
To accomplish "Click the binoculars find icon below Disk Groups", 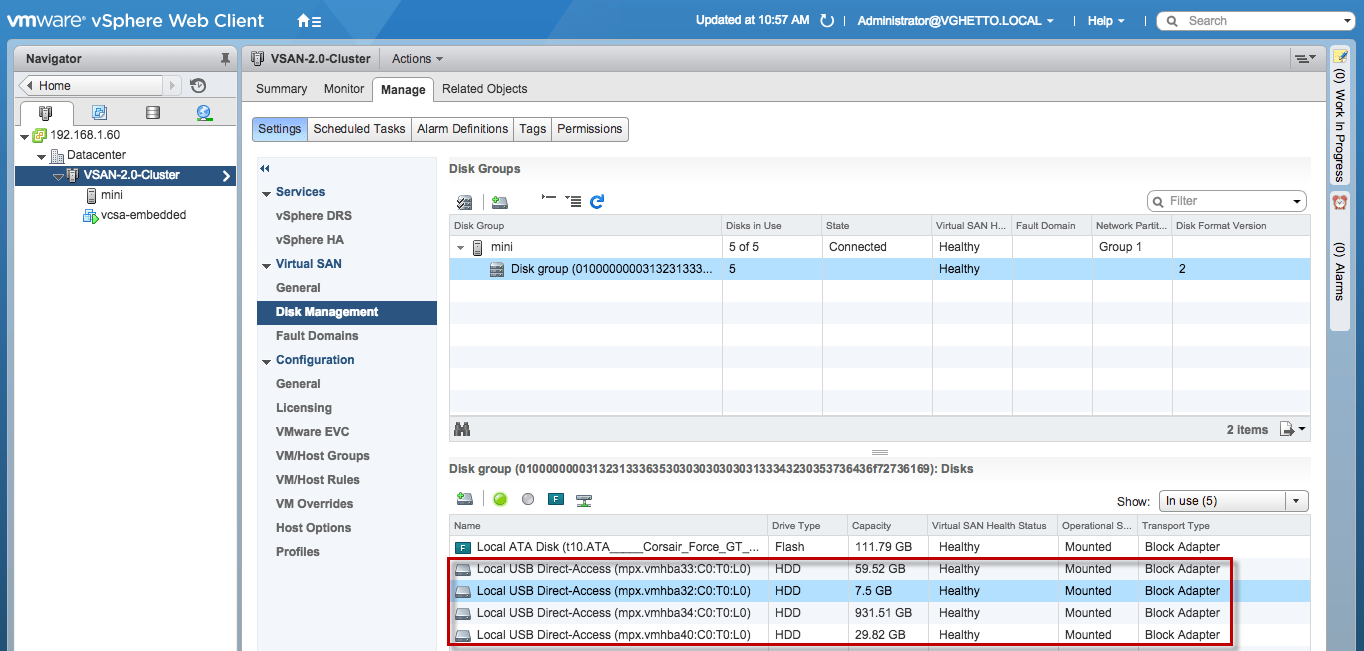I will (x=462, y=428).
